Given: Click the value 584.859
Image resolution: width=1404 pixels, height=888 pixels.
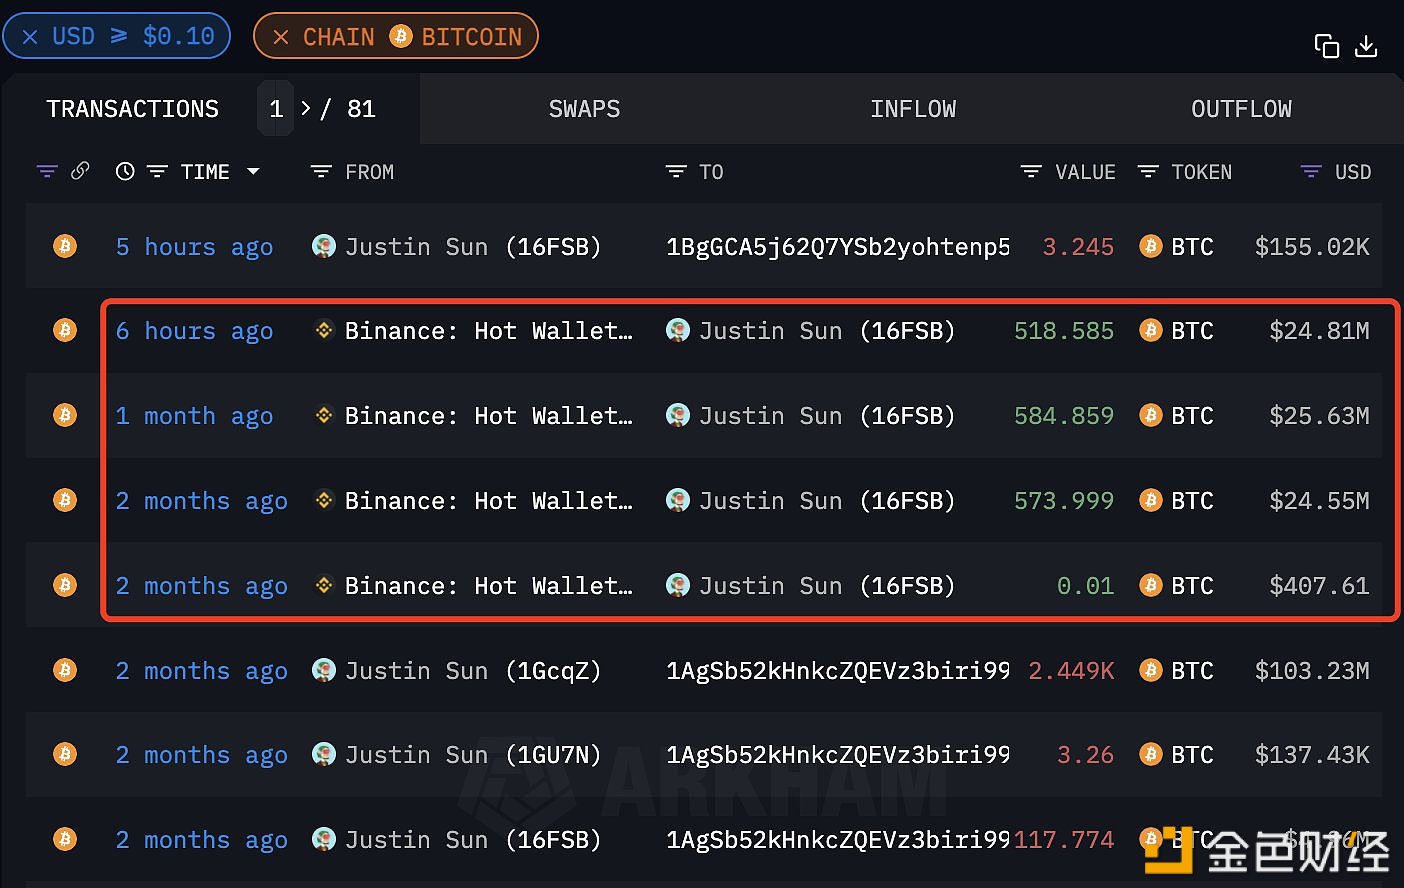Looking at the screenshot, I should (1064, 416).
